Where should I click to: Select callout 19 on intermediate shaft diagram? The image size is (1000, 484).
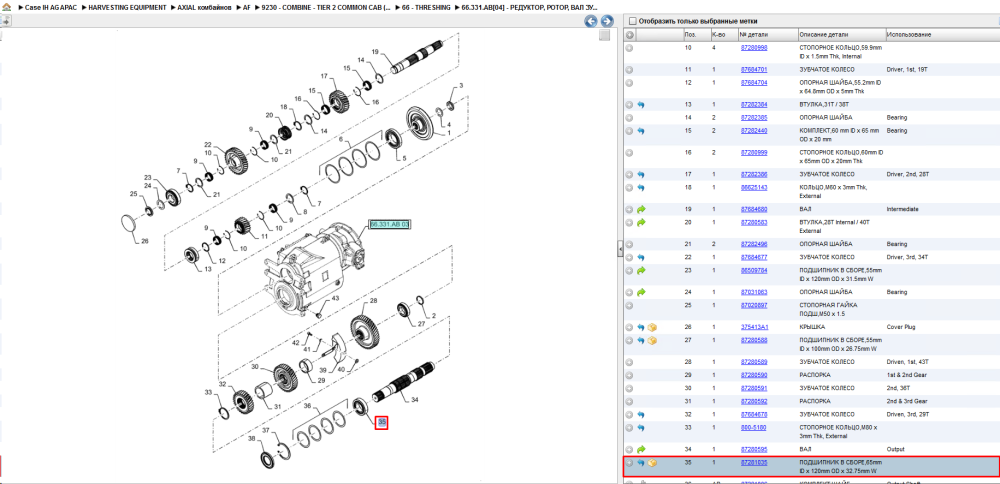click(x=375, y=52)
